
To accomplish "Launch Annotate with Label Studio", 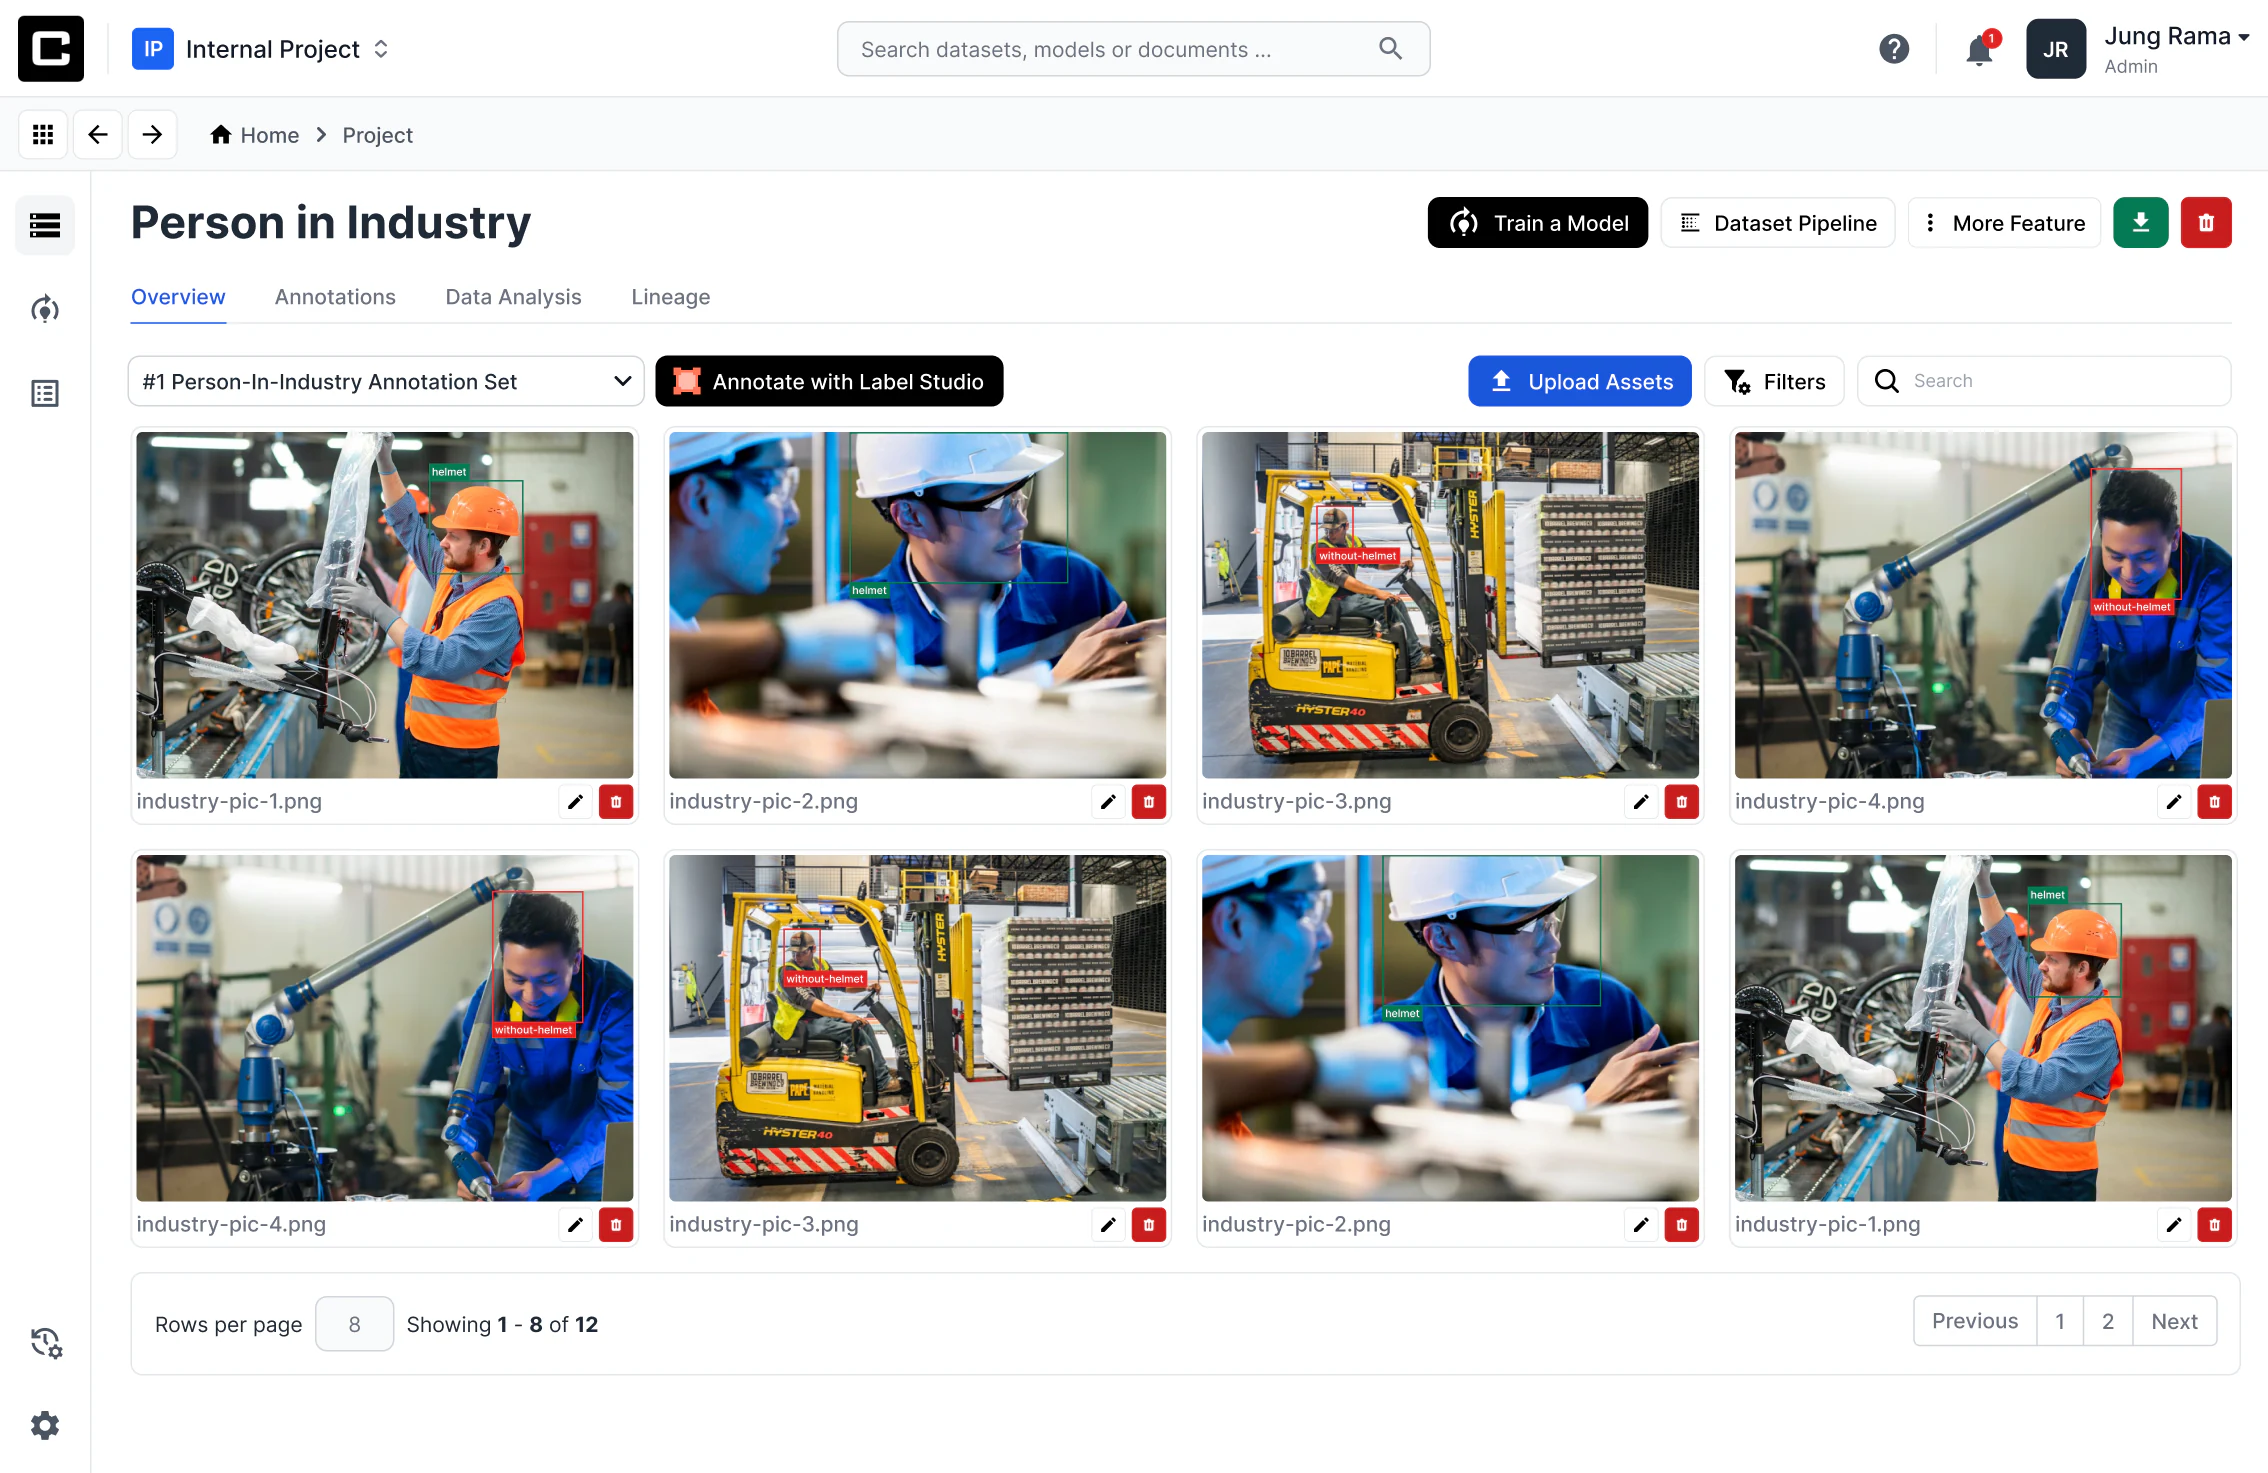I will point(829,381).
